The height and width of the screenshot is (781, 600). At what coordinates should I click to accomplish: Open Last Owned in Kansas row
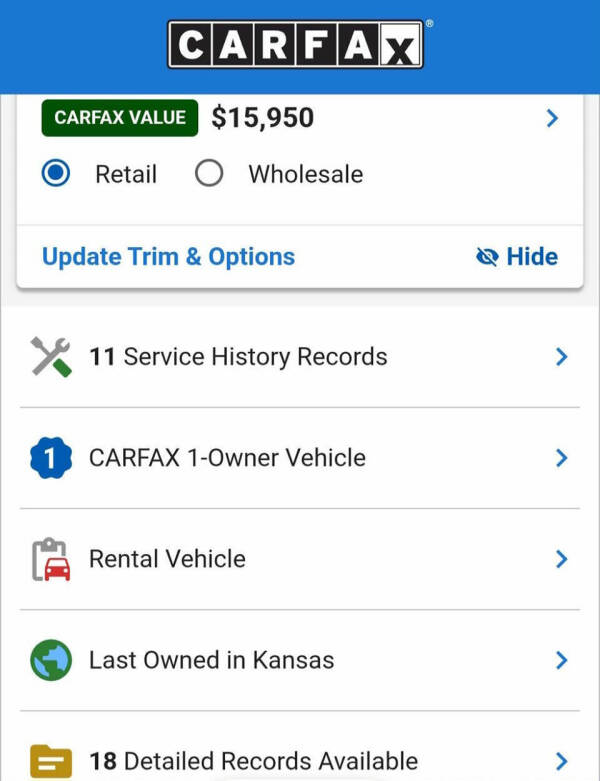tap(300, 660)
